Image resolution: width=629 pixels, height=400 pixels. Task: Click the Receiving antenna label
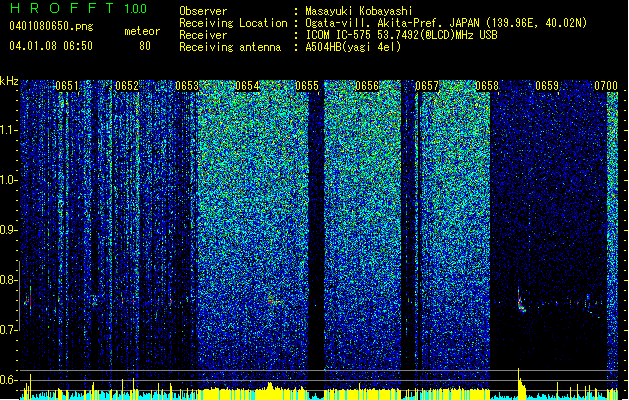[x=230, y=47]
